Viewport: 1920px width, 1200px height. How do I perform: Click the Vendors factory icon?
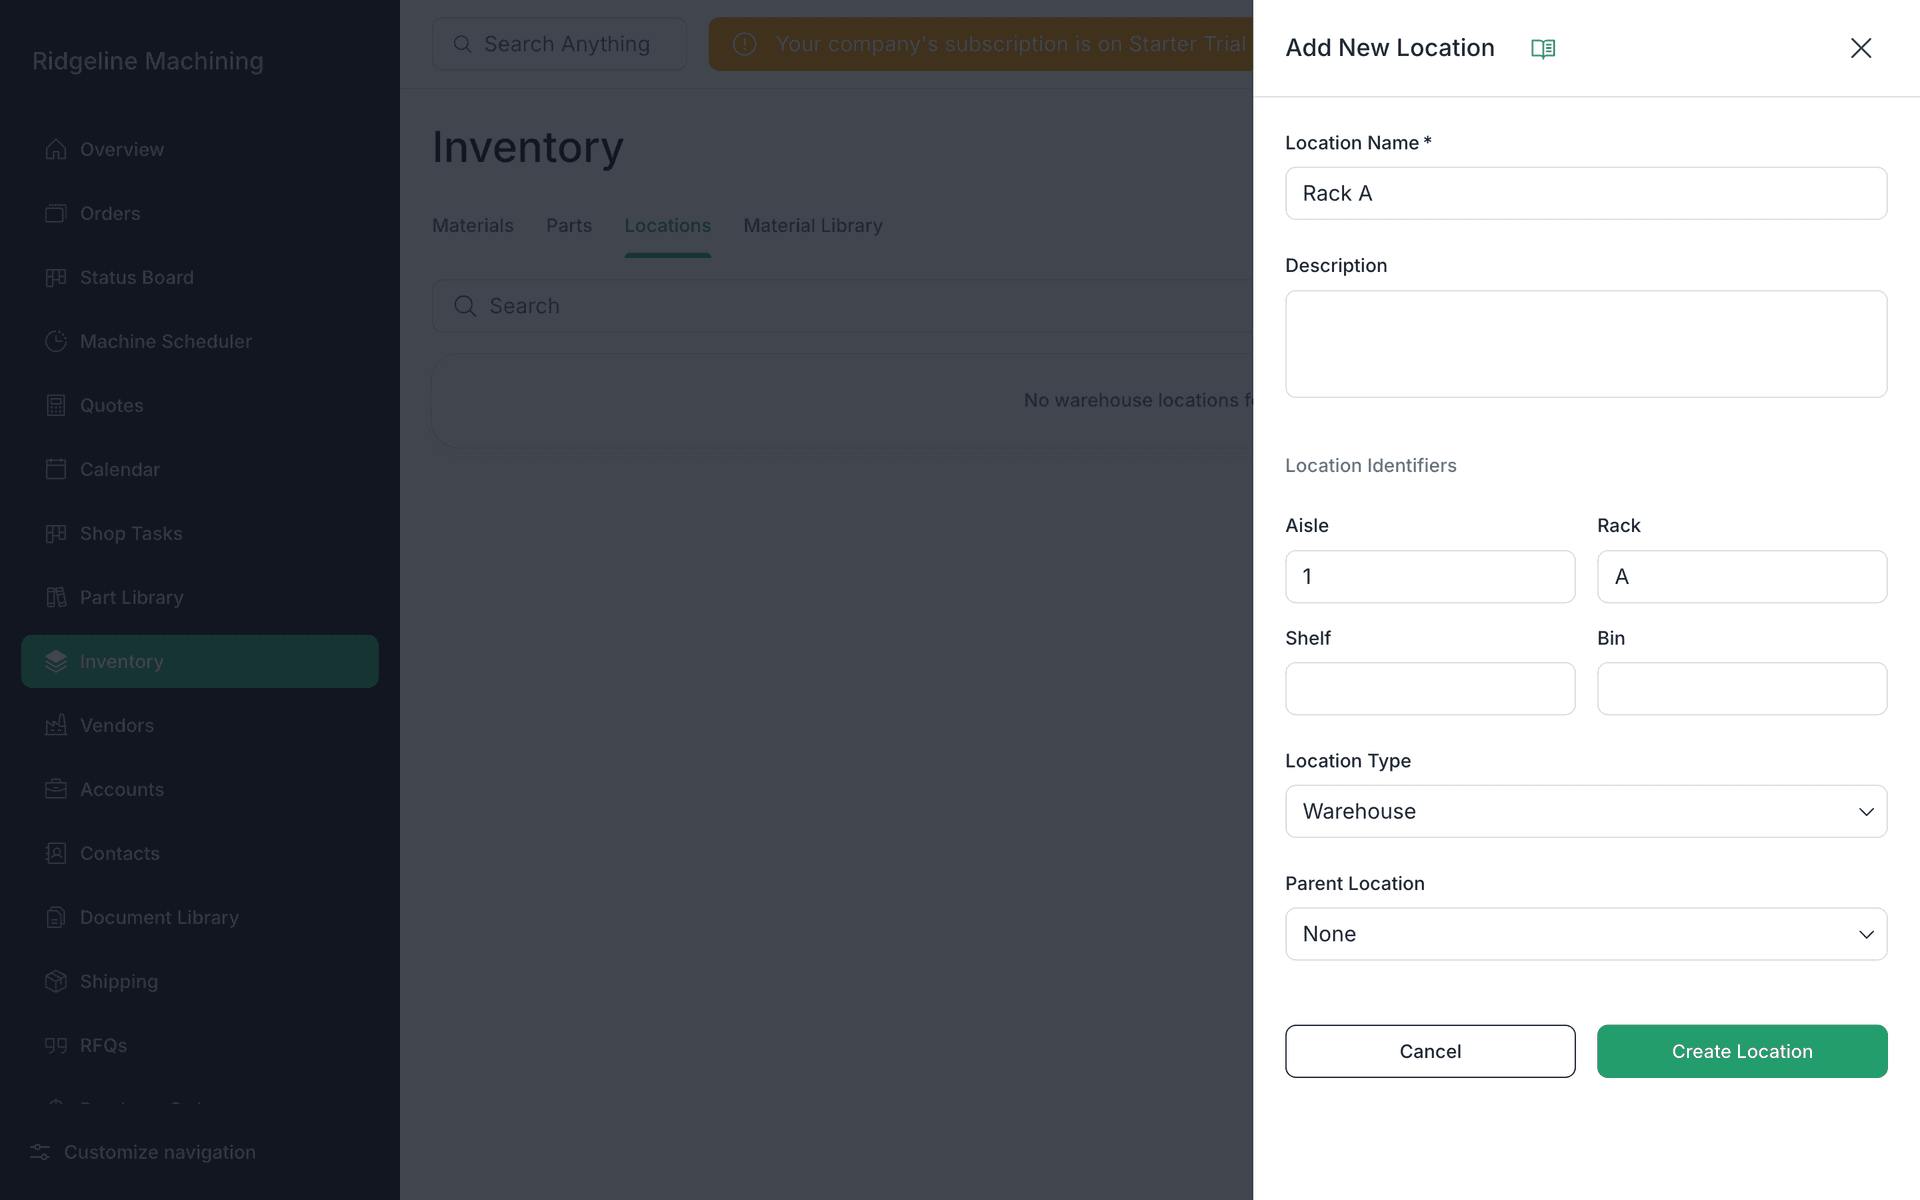tap(56, 725)
